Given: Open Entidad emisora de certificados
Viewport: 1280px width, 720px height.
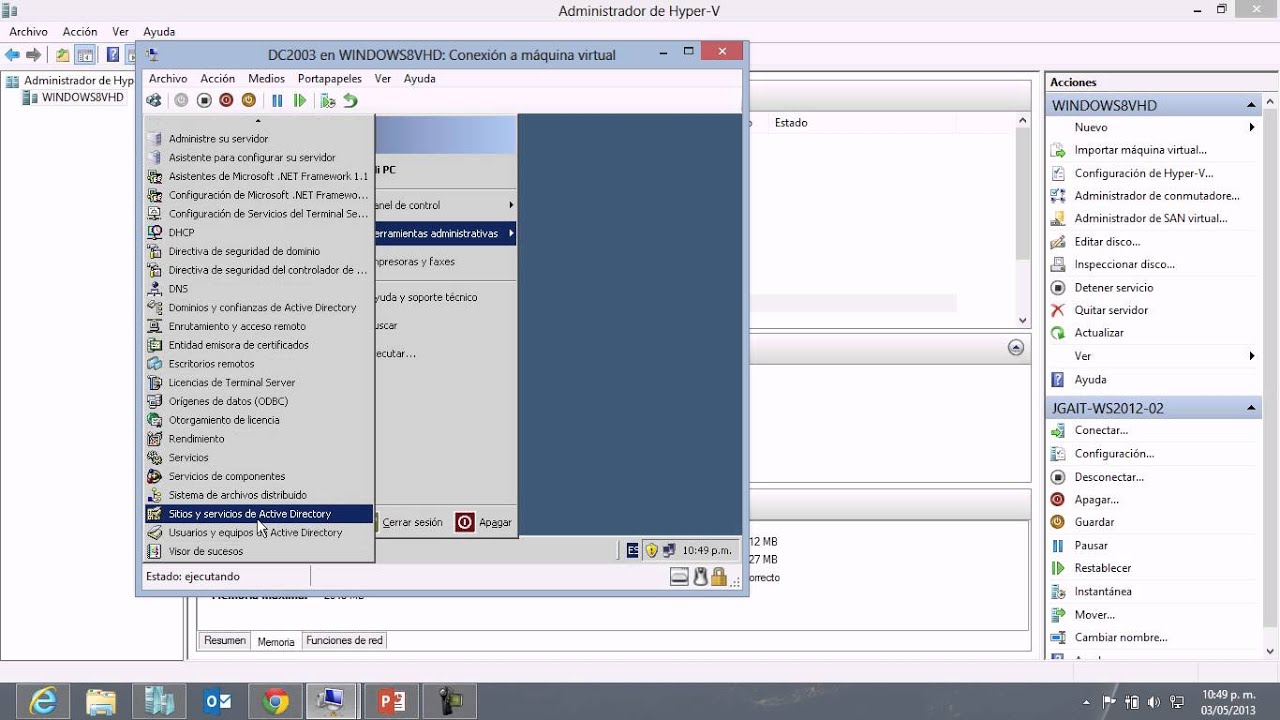Looking at the screenshot, I should tap(259, 345).
